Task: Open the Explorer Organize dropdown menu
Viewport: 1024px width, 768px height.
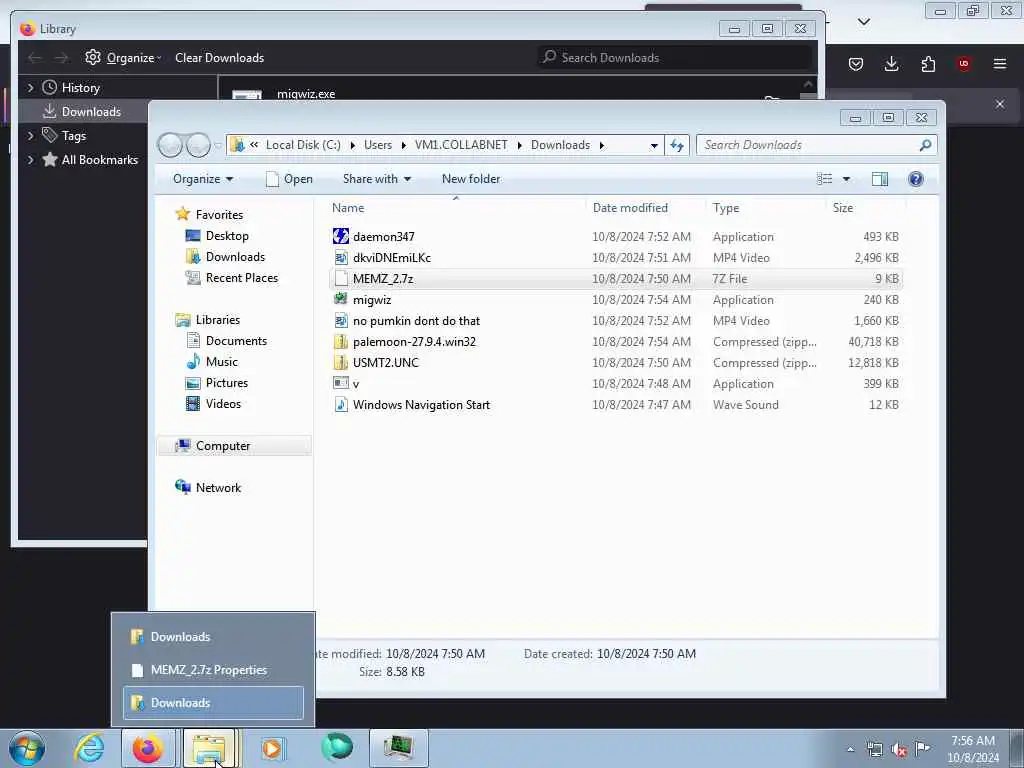Action: pos(202,179)
